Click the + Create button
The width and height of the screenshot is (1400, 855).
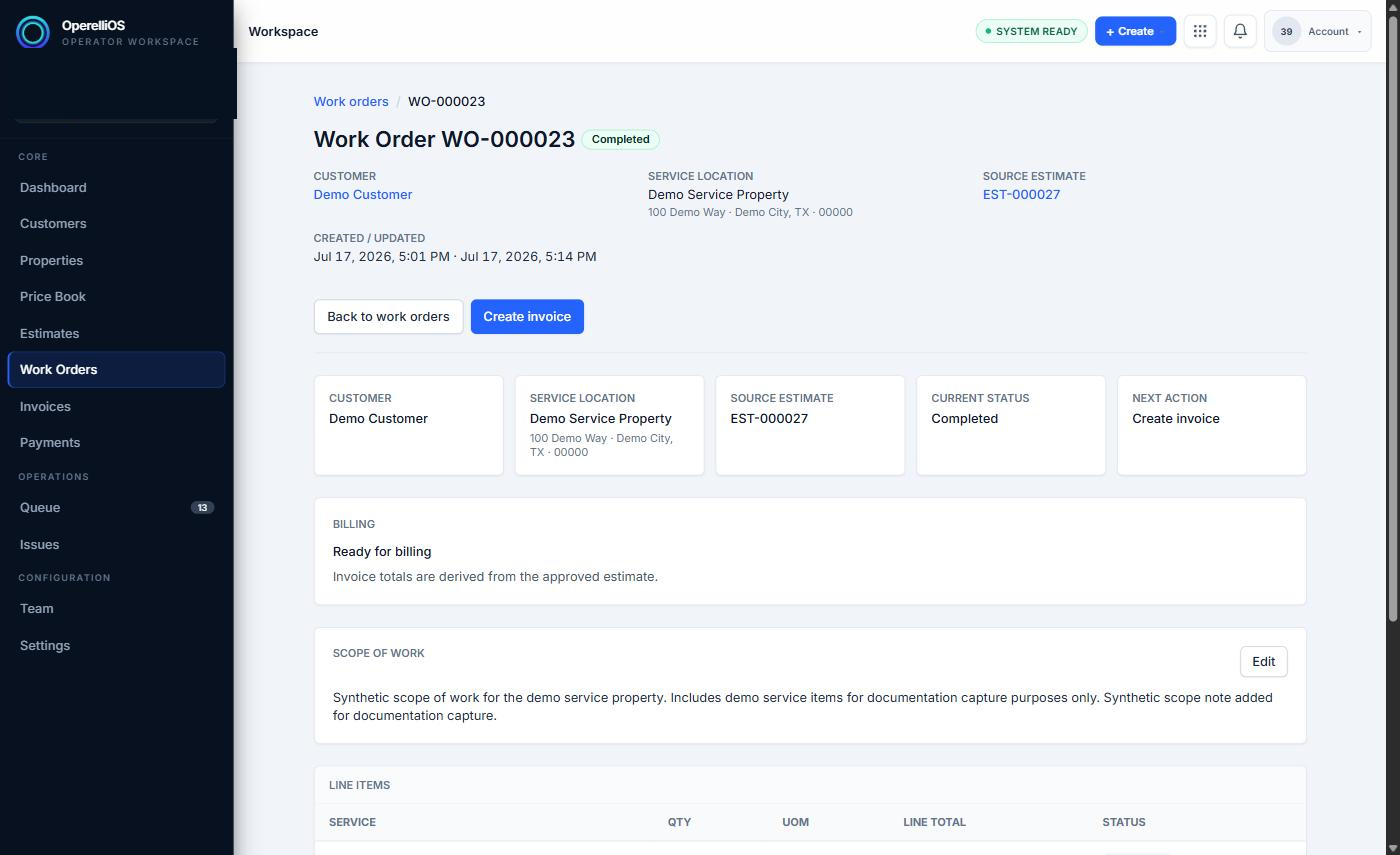[1135, 31]
